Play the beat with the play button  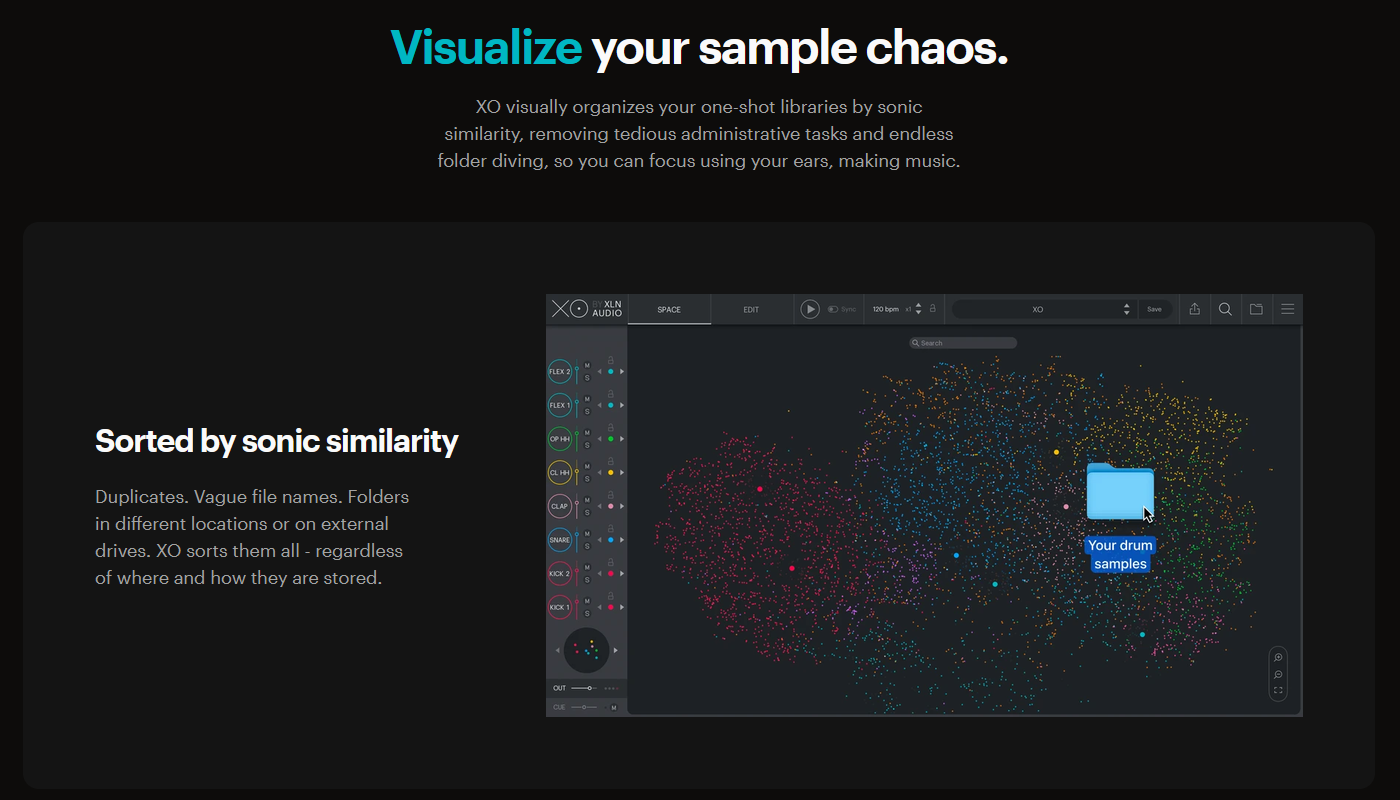point(810,309)
